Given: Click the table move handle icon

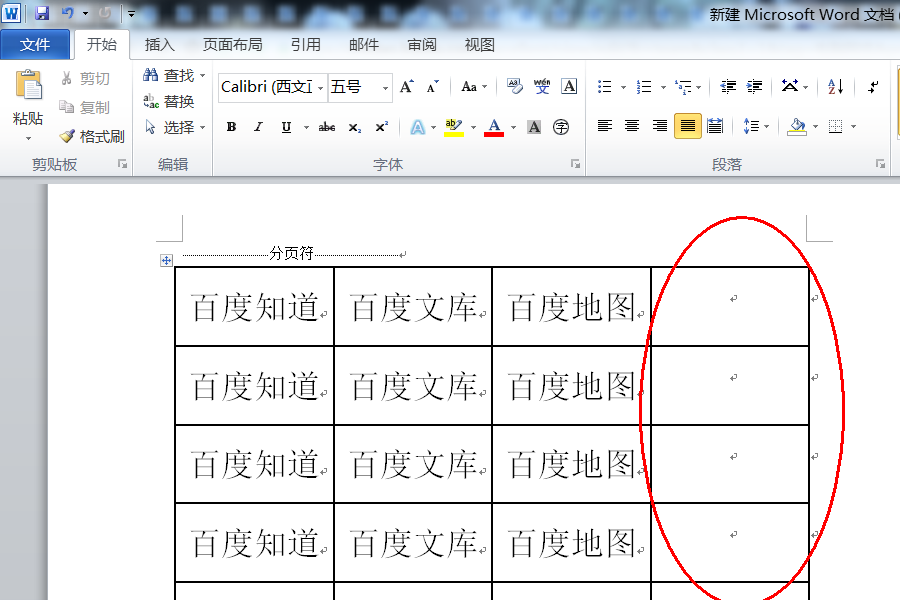Looking at the screenshot, I should 166,261.
